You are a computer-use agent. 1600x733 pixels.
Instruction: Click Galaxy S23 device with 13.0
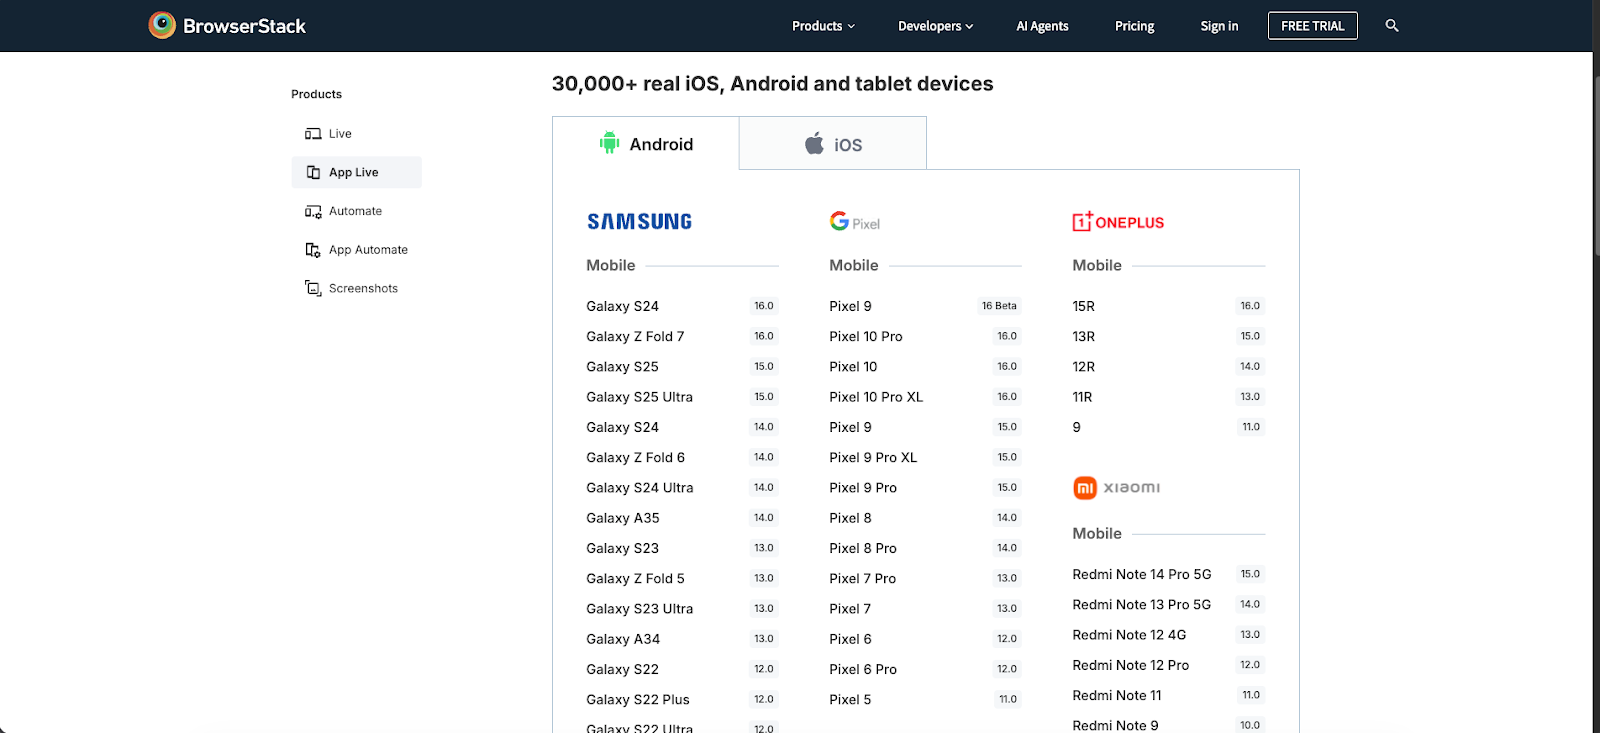622,548
